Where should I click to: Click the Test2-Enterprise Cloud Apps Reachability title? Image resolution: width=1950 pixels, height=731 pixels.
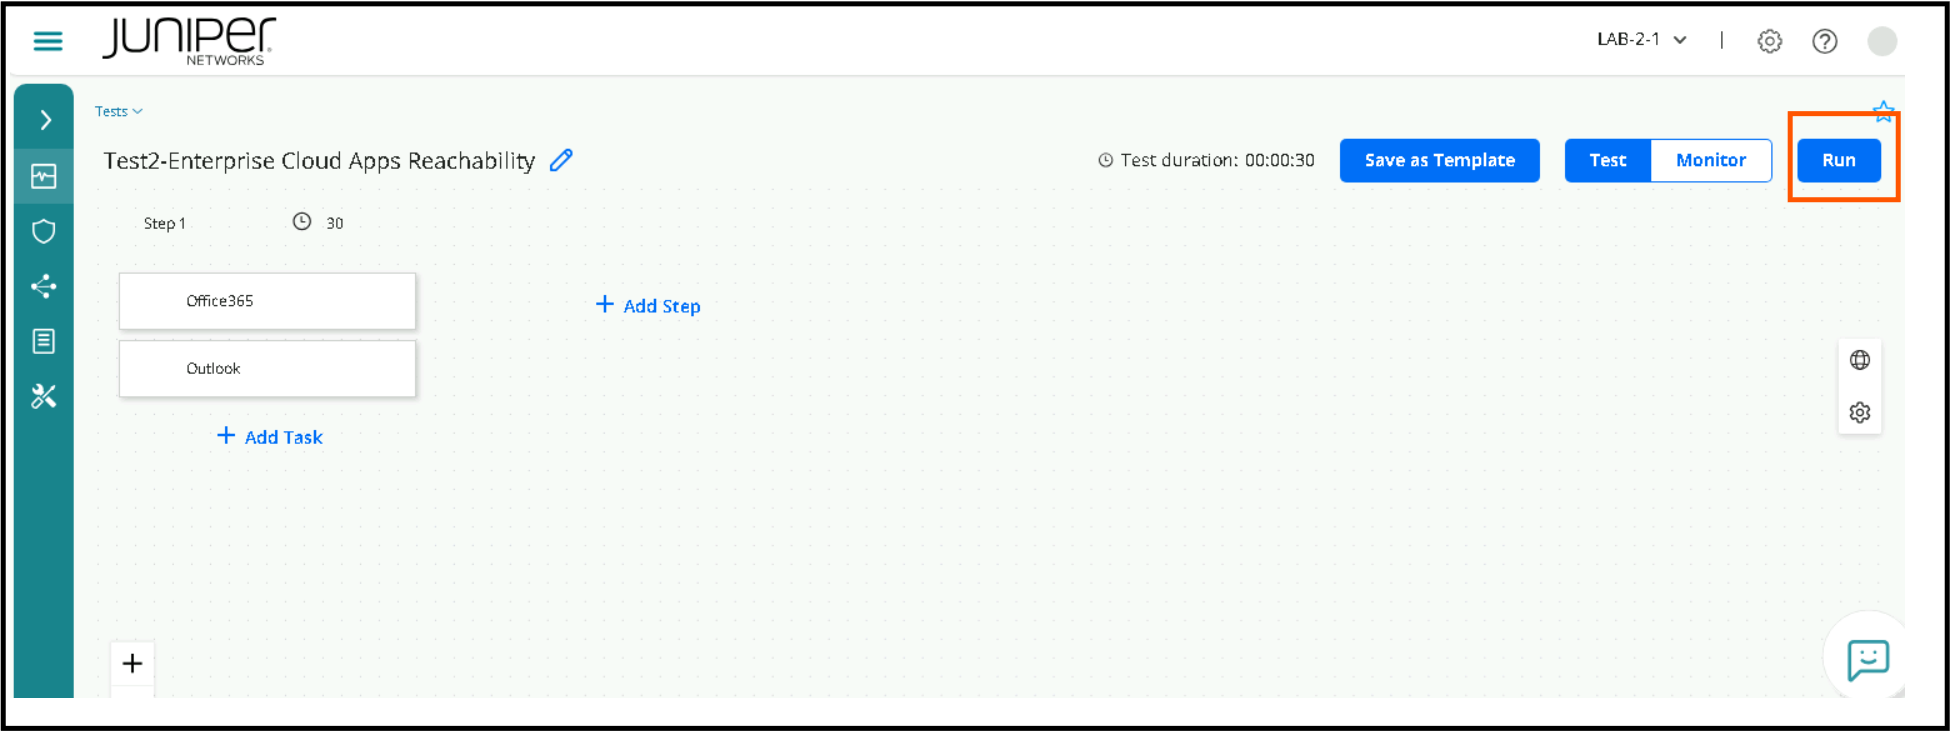(x=319, y=161)
